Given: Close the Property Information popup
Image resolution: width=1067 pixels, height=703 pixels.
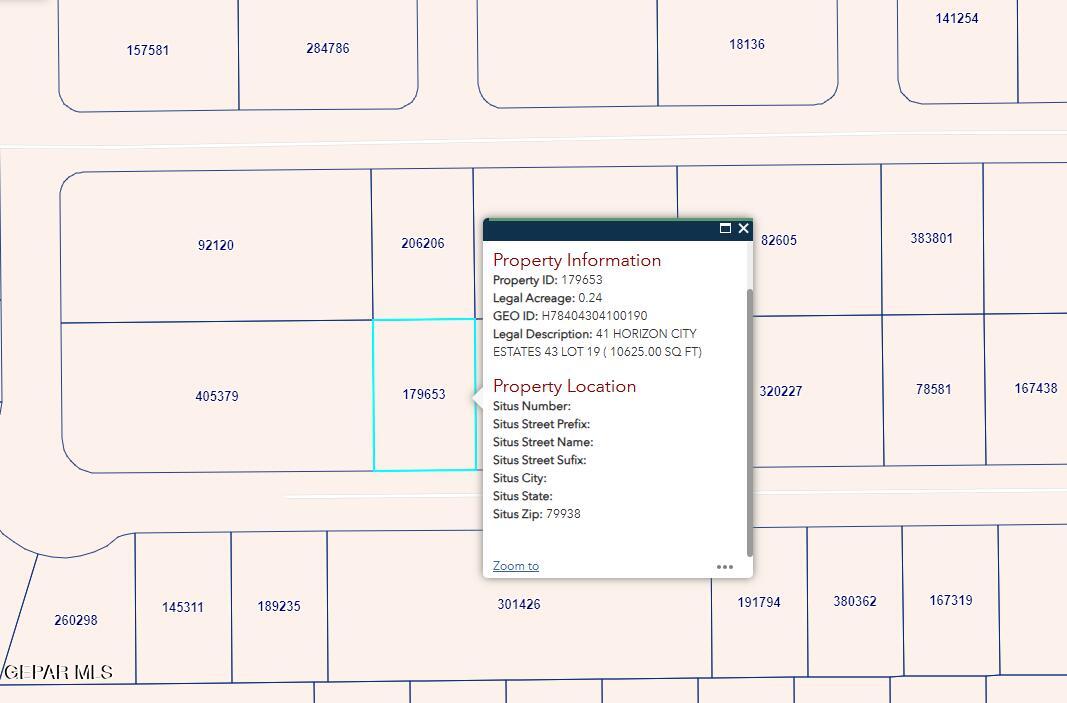Looking at the screenshot, I should click(743, 228).
